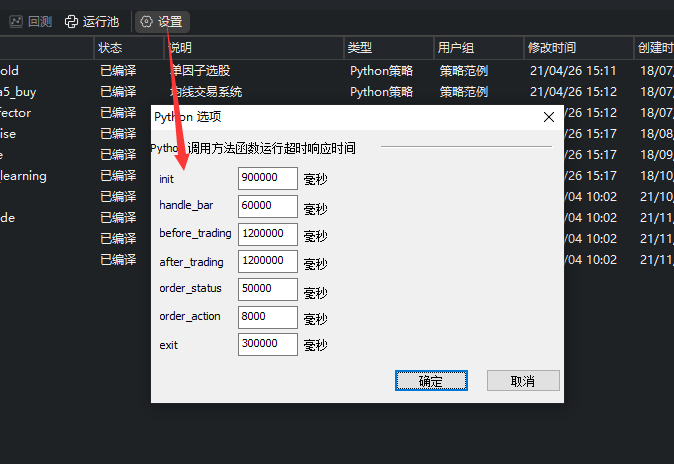Edit the after_trading timeout field
The height and width of the screenshot is (464, 674).
point(268,261)
